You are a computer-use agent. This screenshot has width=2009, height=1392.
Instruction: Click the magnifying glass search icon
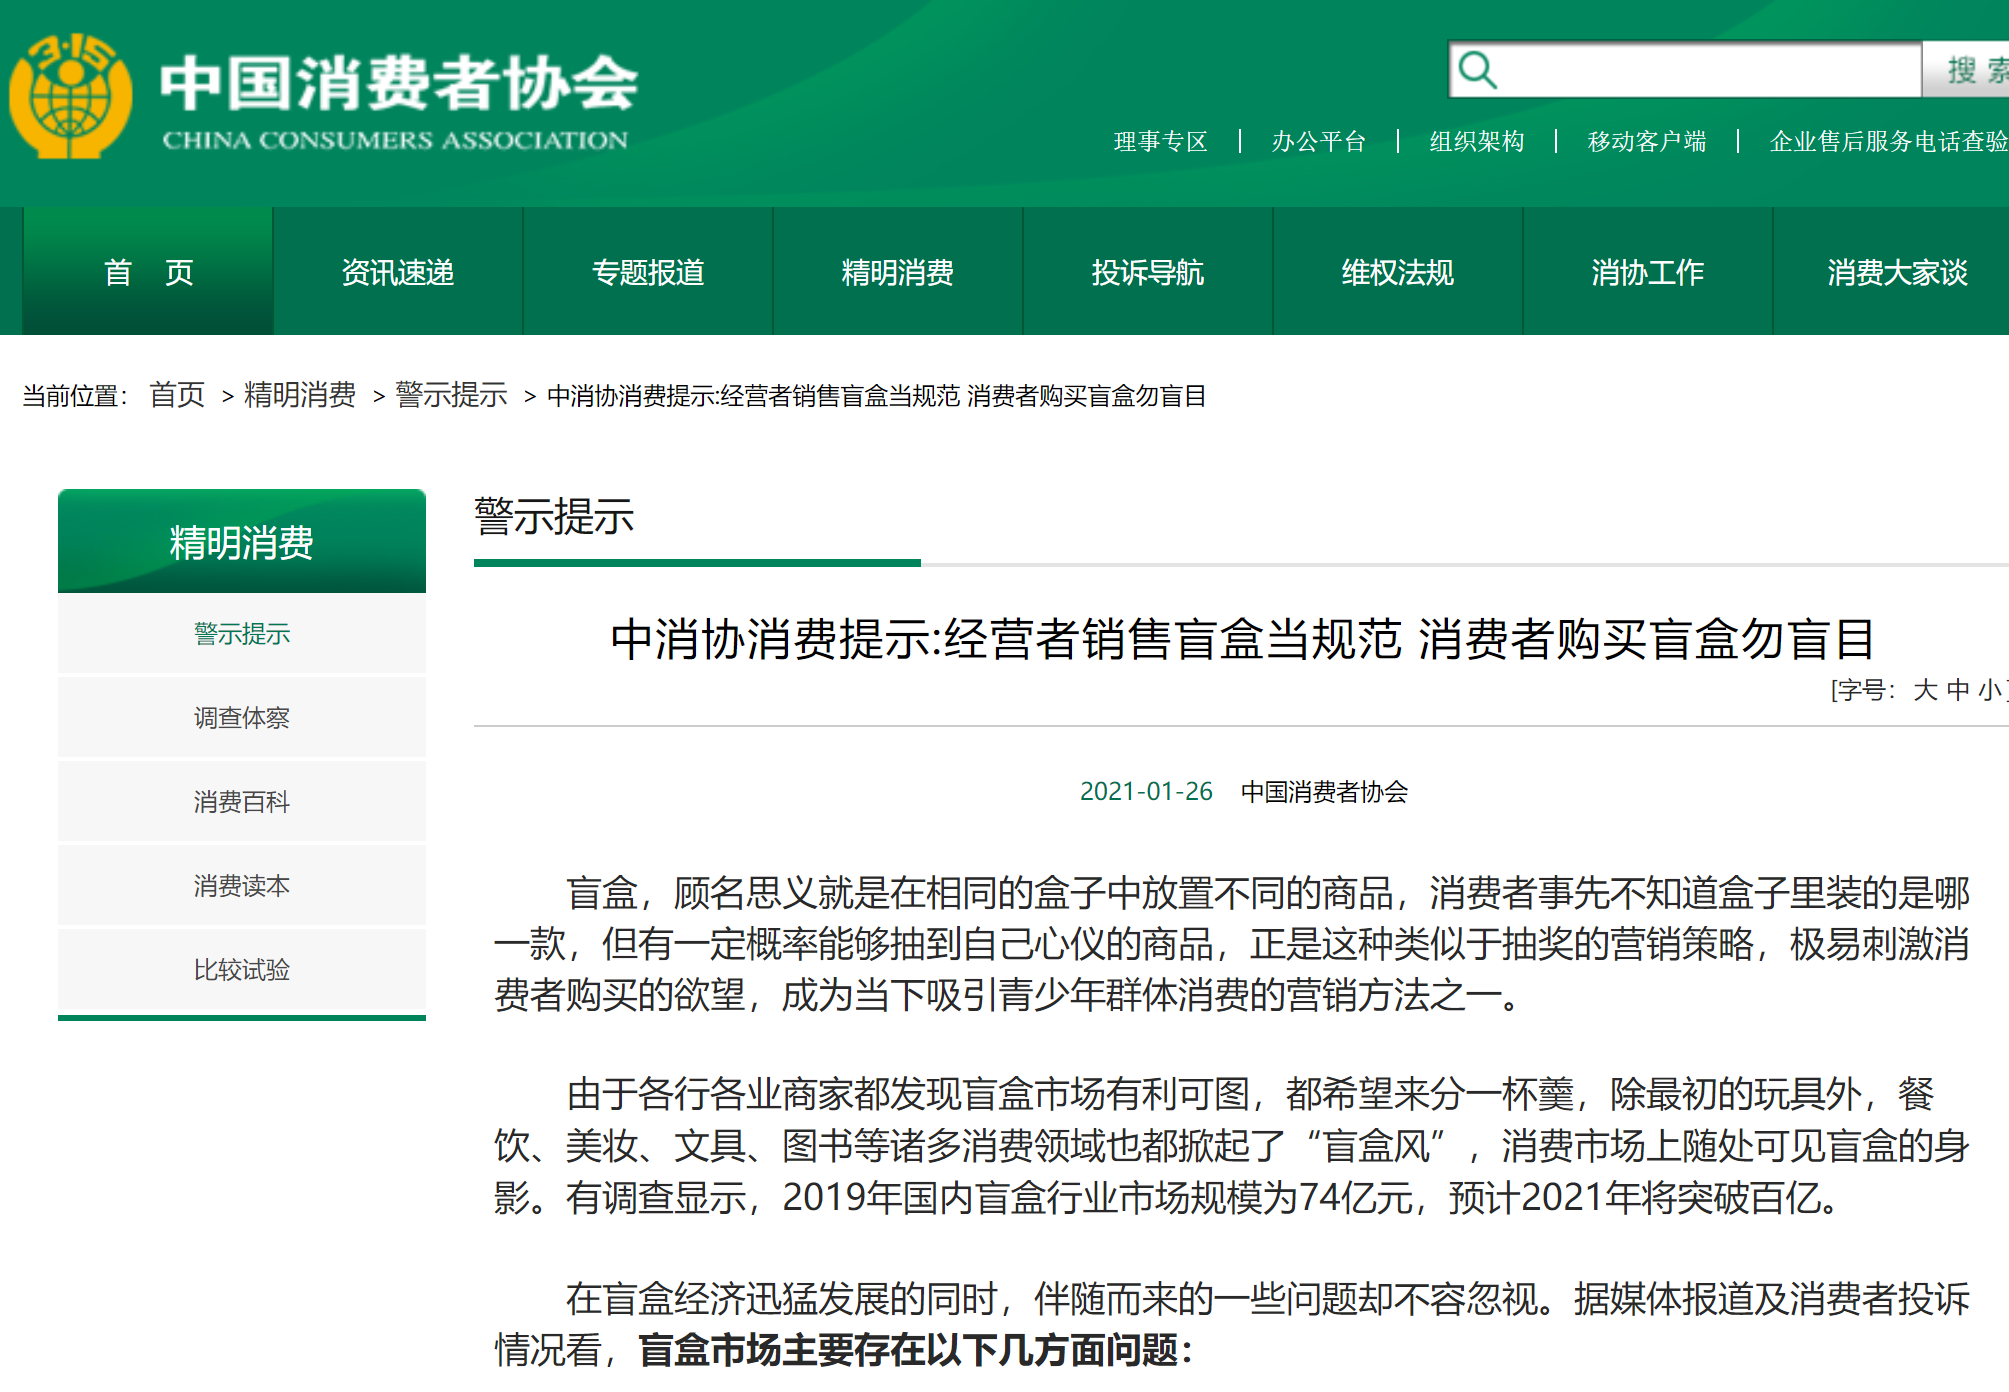pos(1477,70)
